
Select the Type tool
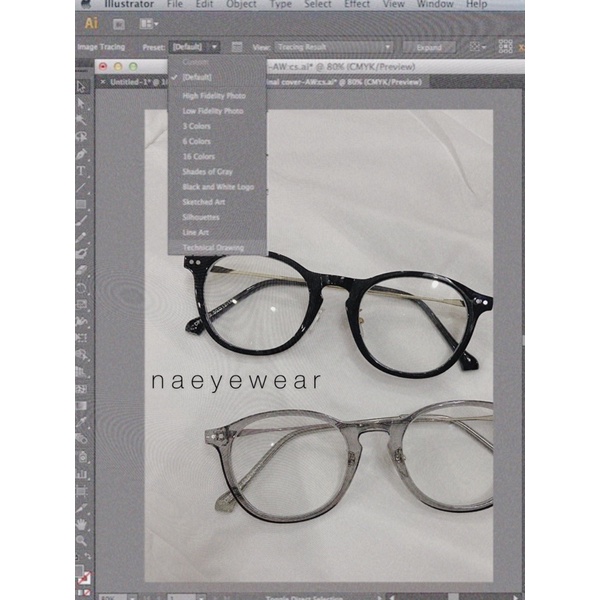click(x=82, y=171)
